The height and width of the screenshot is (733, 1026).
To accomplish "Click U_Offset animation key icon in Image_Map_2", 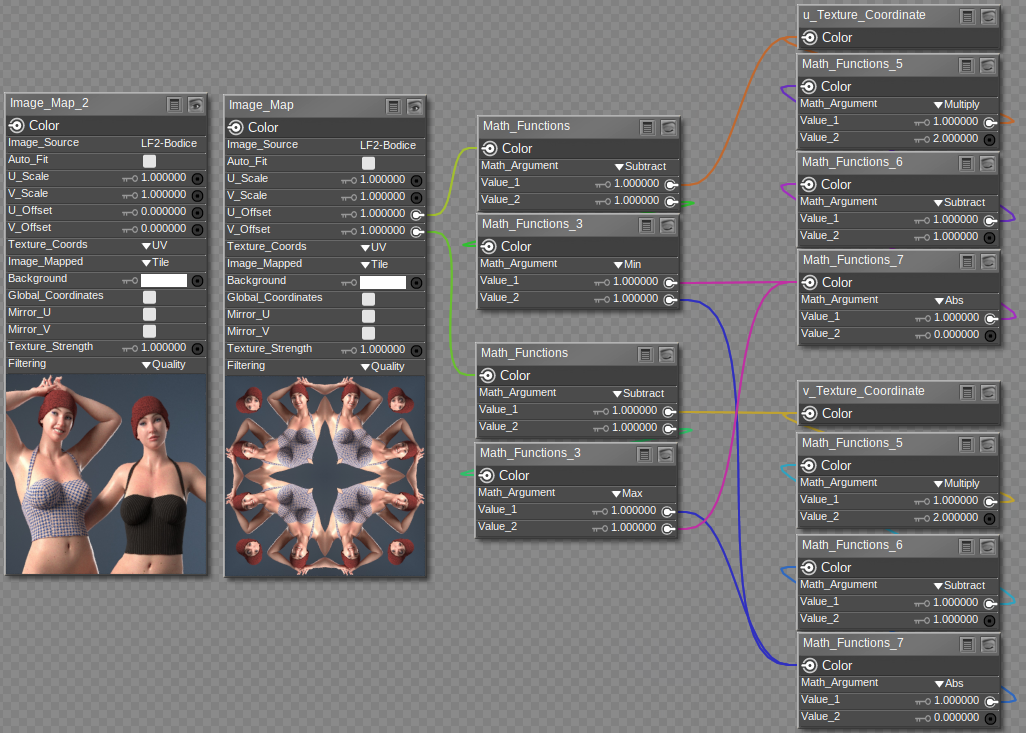I will [130, 212].
